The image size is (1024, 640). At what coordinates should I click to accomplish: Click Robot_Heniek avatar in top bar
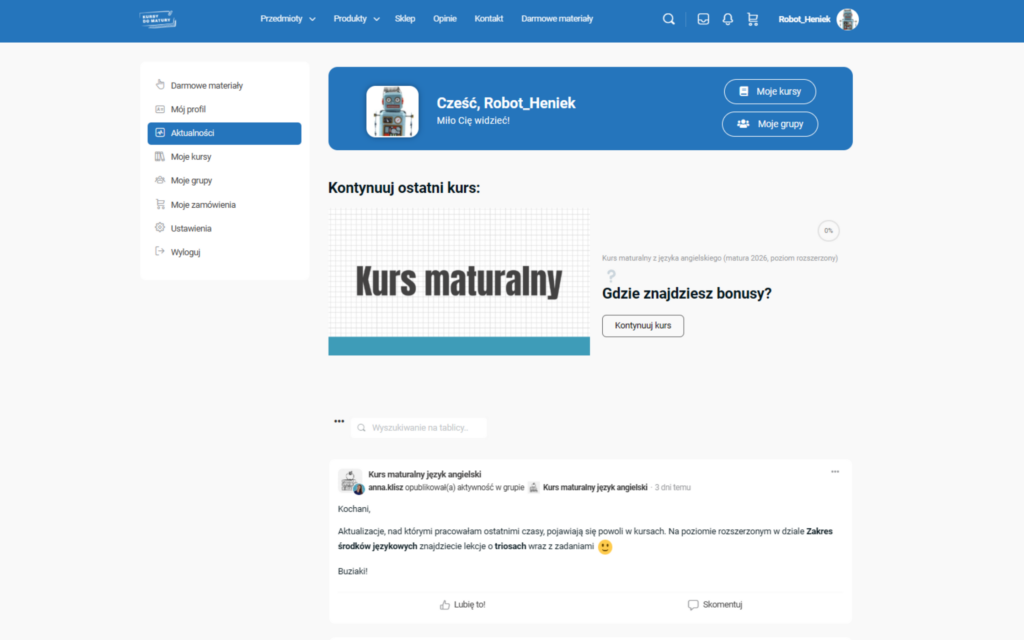[847, 19]
